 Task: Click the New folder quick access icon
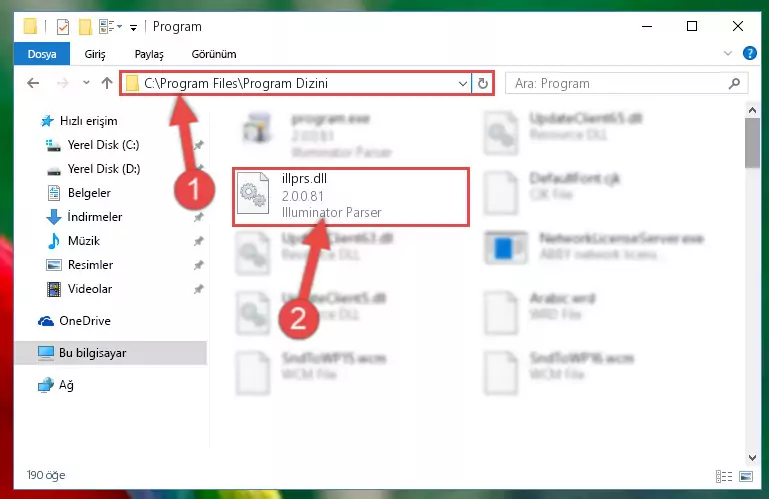(85, 27)
